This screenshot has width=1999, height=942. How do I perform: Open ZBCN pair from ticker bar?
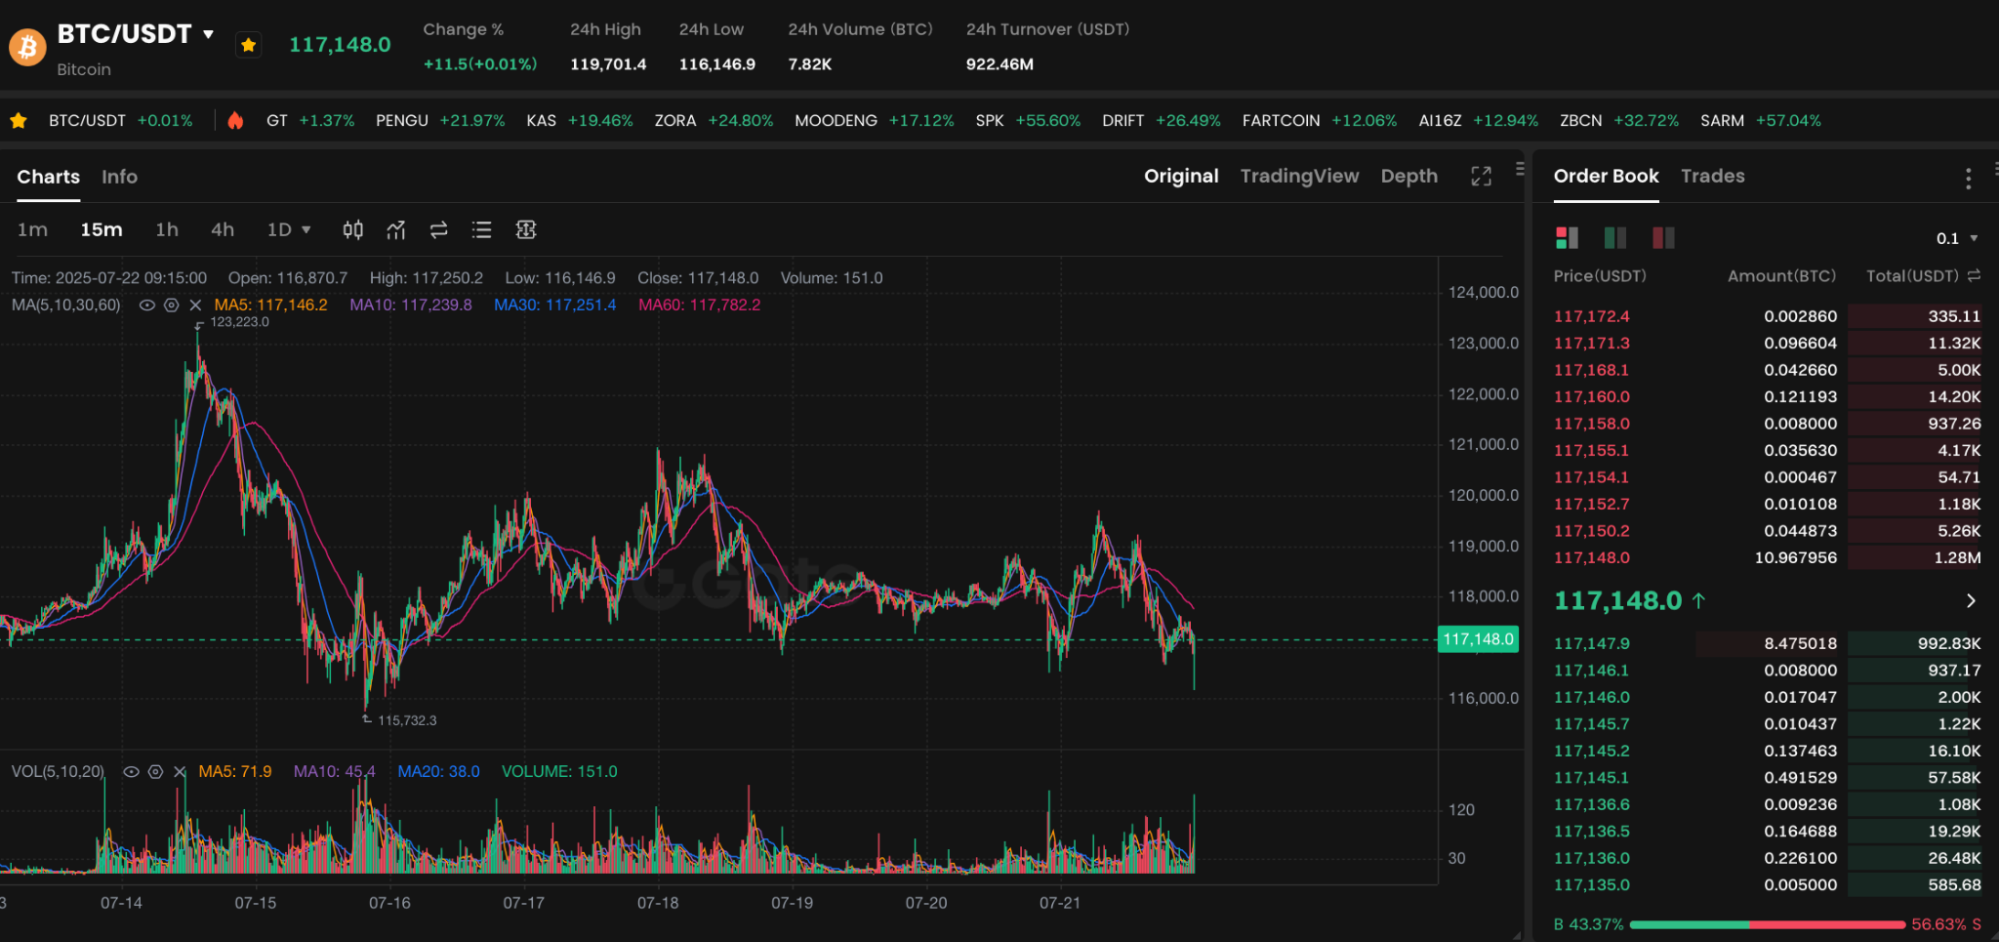coord(1619,121)
